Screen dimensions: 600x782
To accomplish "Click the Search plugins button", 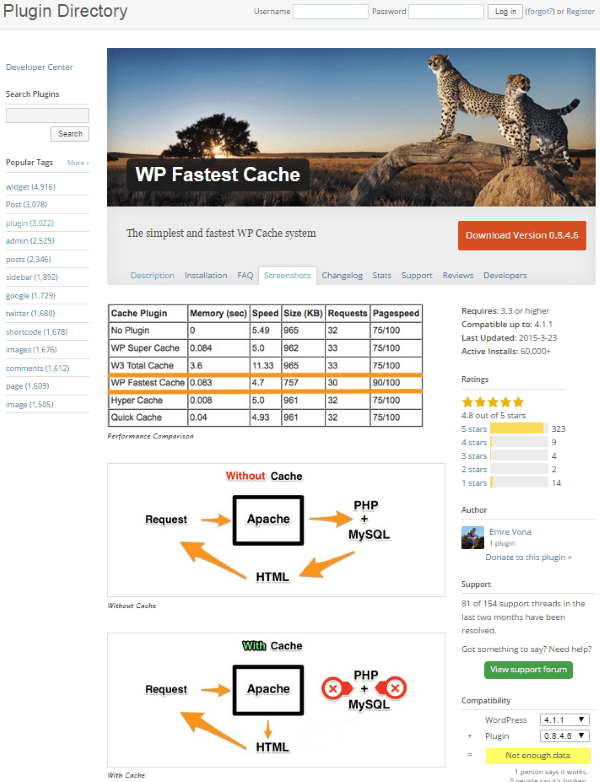I will click(70, 134).
